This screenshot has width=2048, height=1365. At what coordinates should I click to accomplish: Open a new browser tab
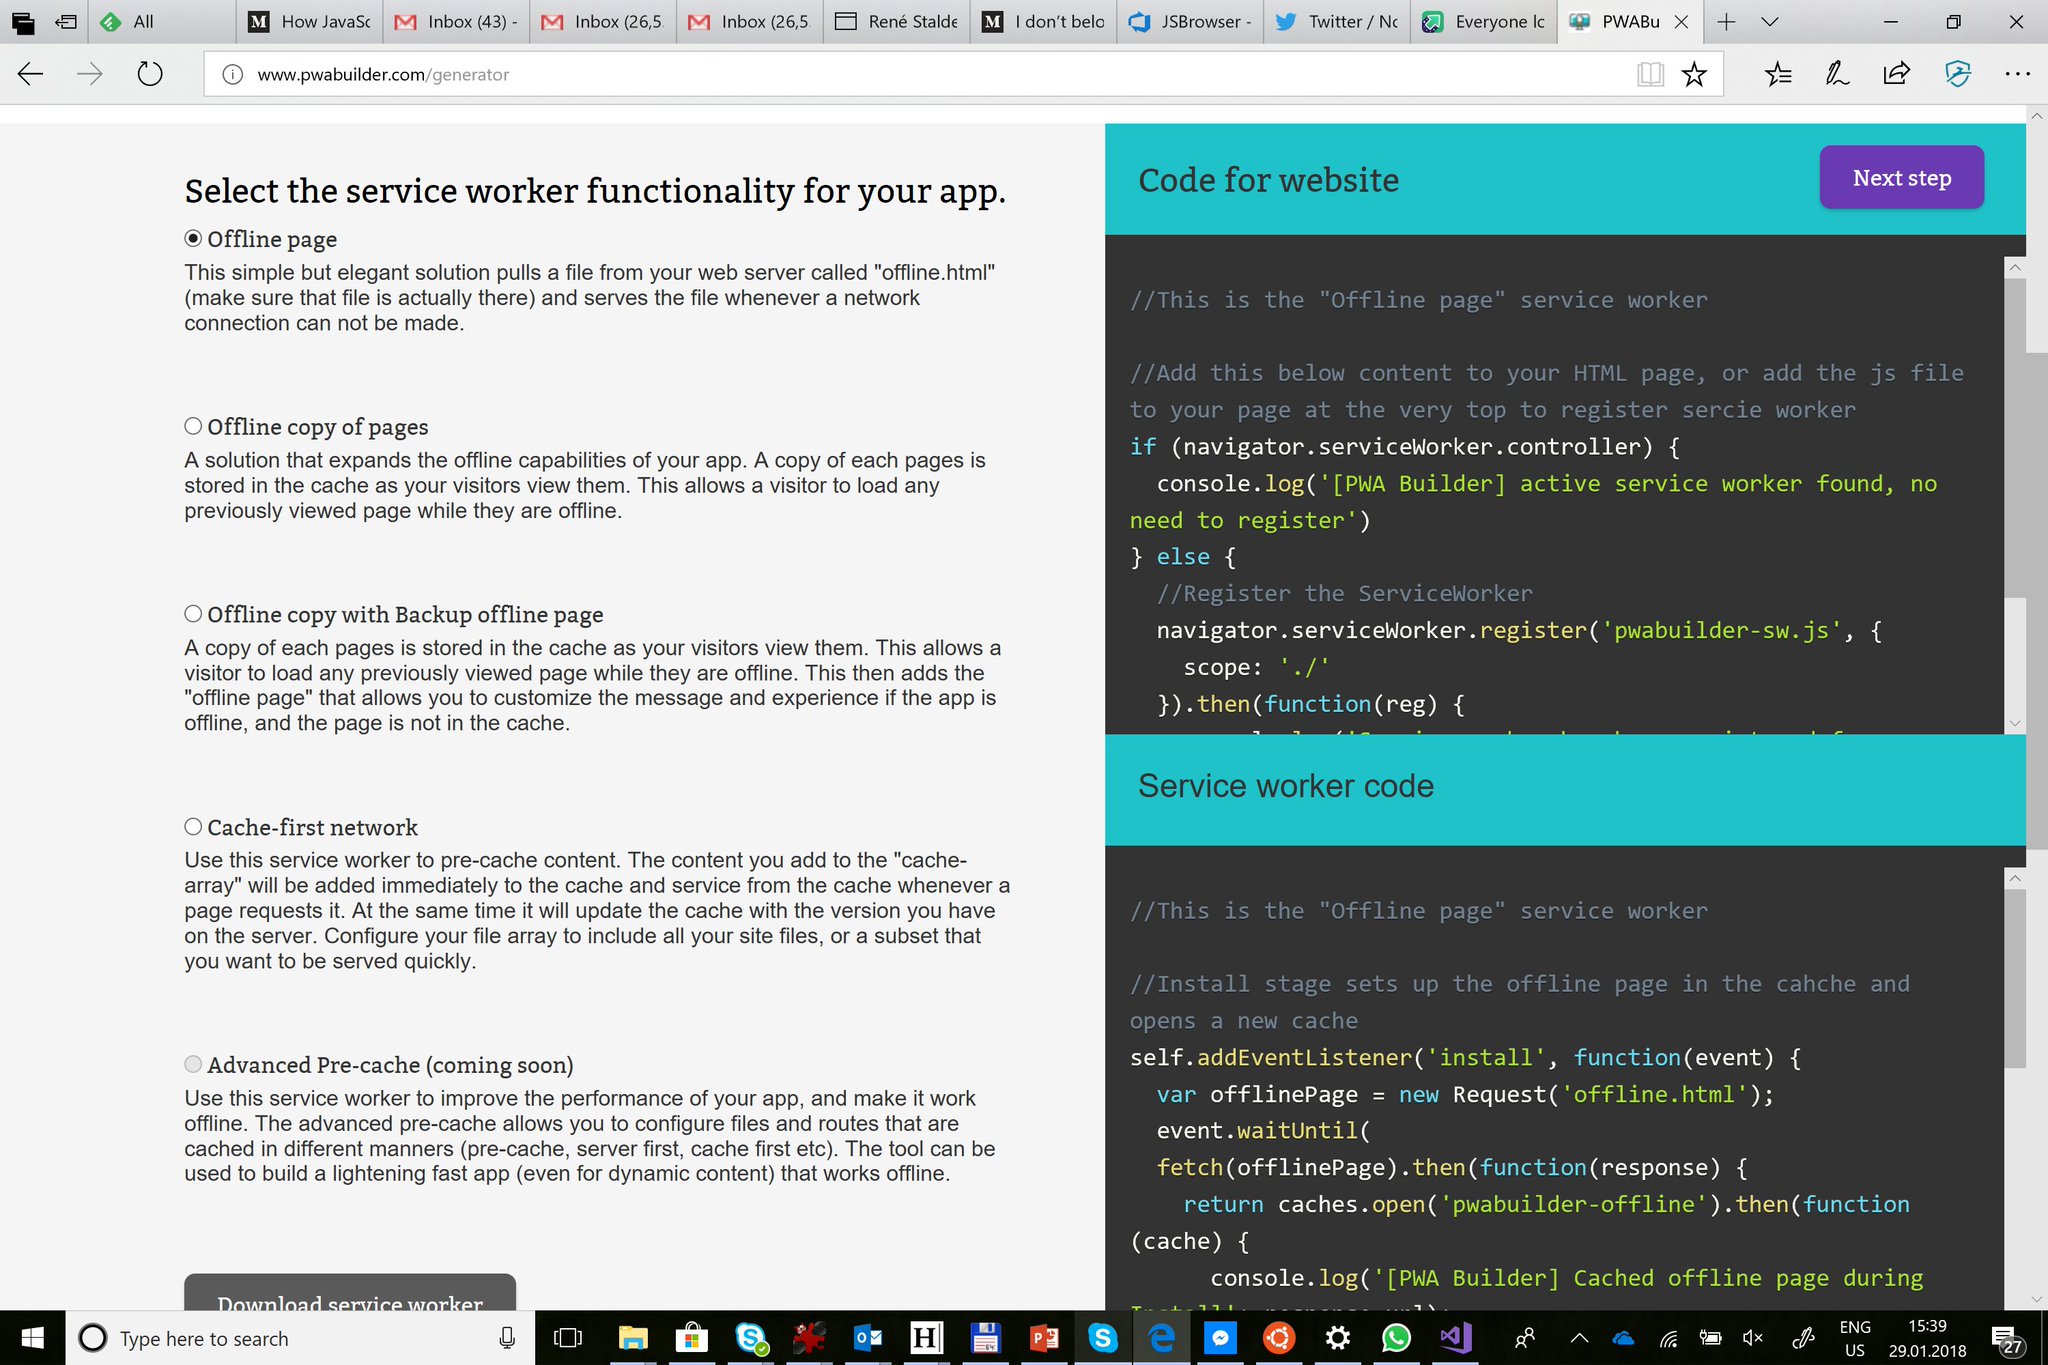(x=1726, y=21)
